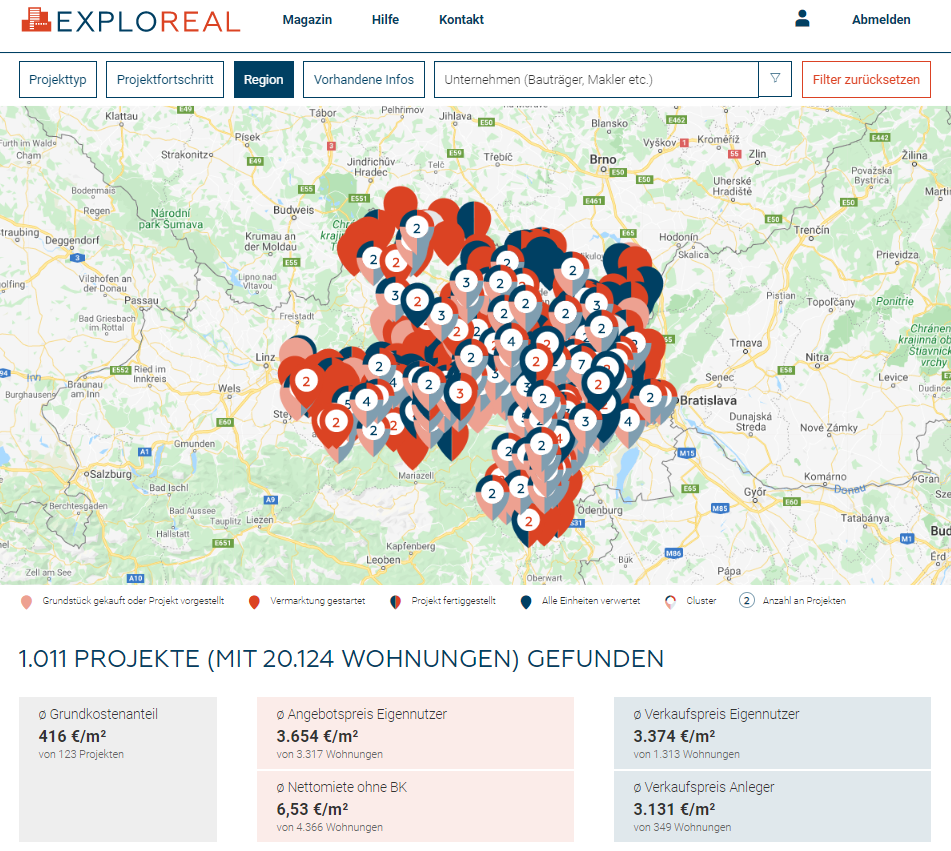
Task: Click the Exploreal logo
Action: 131,20
